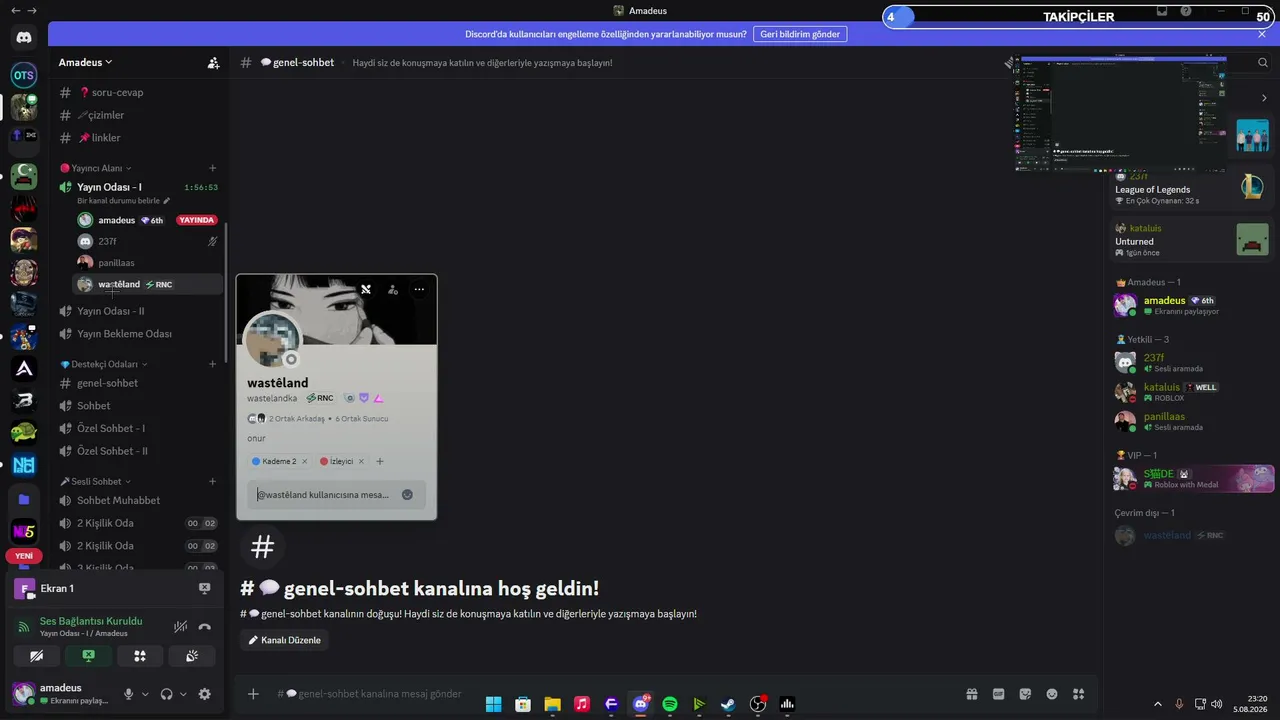Select panillaas in voice channel list
Screen dimensions: 1280x720
coord(148,263)
